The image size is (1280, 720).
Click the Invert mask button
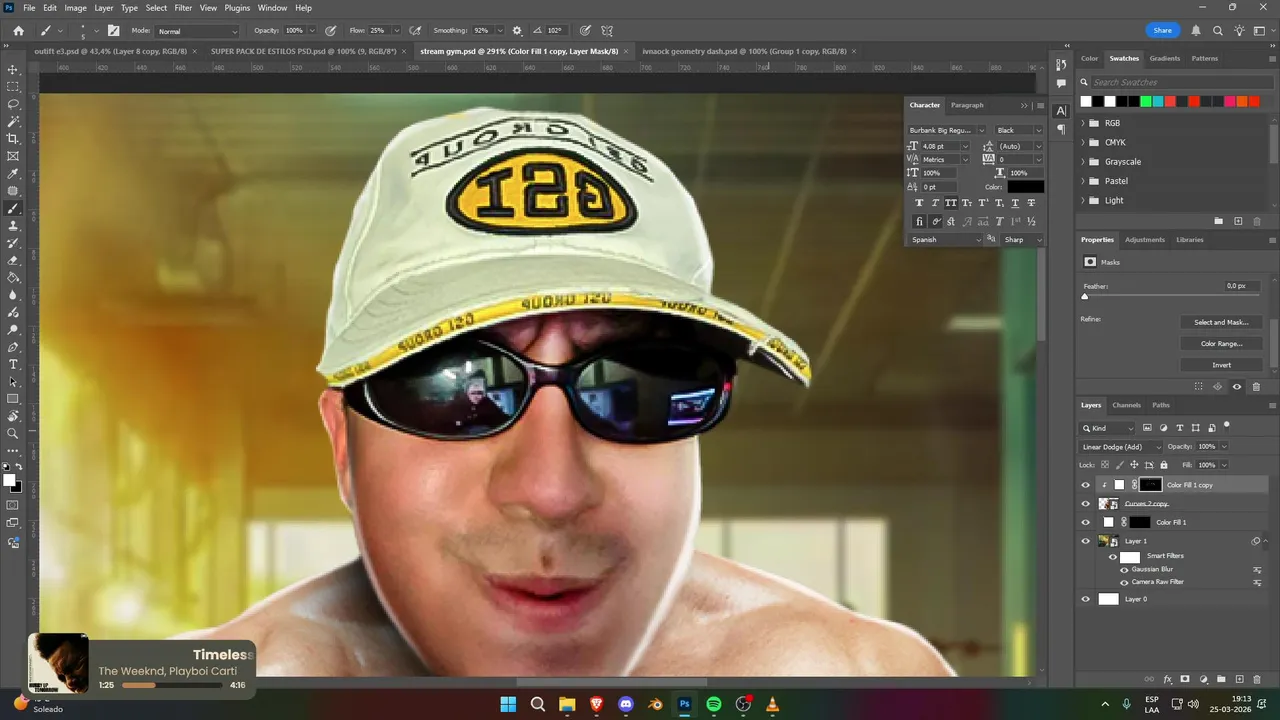coord(1221,365)
